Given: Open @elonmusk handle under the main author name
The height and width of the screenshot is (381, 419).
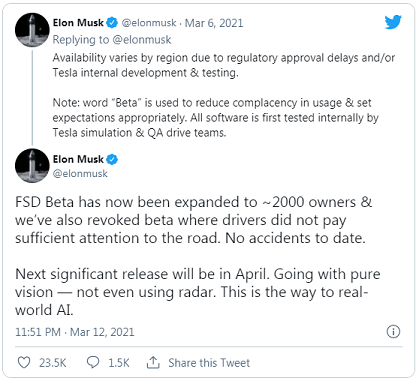Looking at the screenshot, I should [x=80, y=174].
